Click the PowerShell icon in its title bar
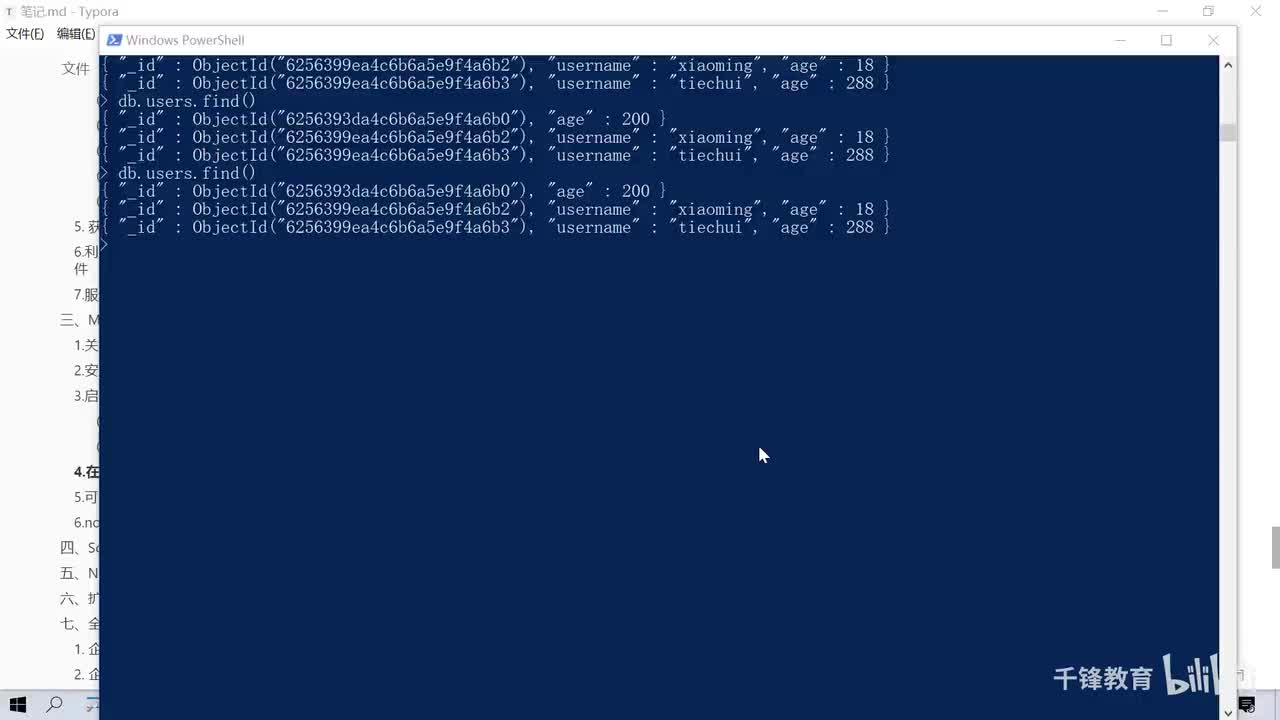 click(114, 40)
